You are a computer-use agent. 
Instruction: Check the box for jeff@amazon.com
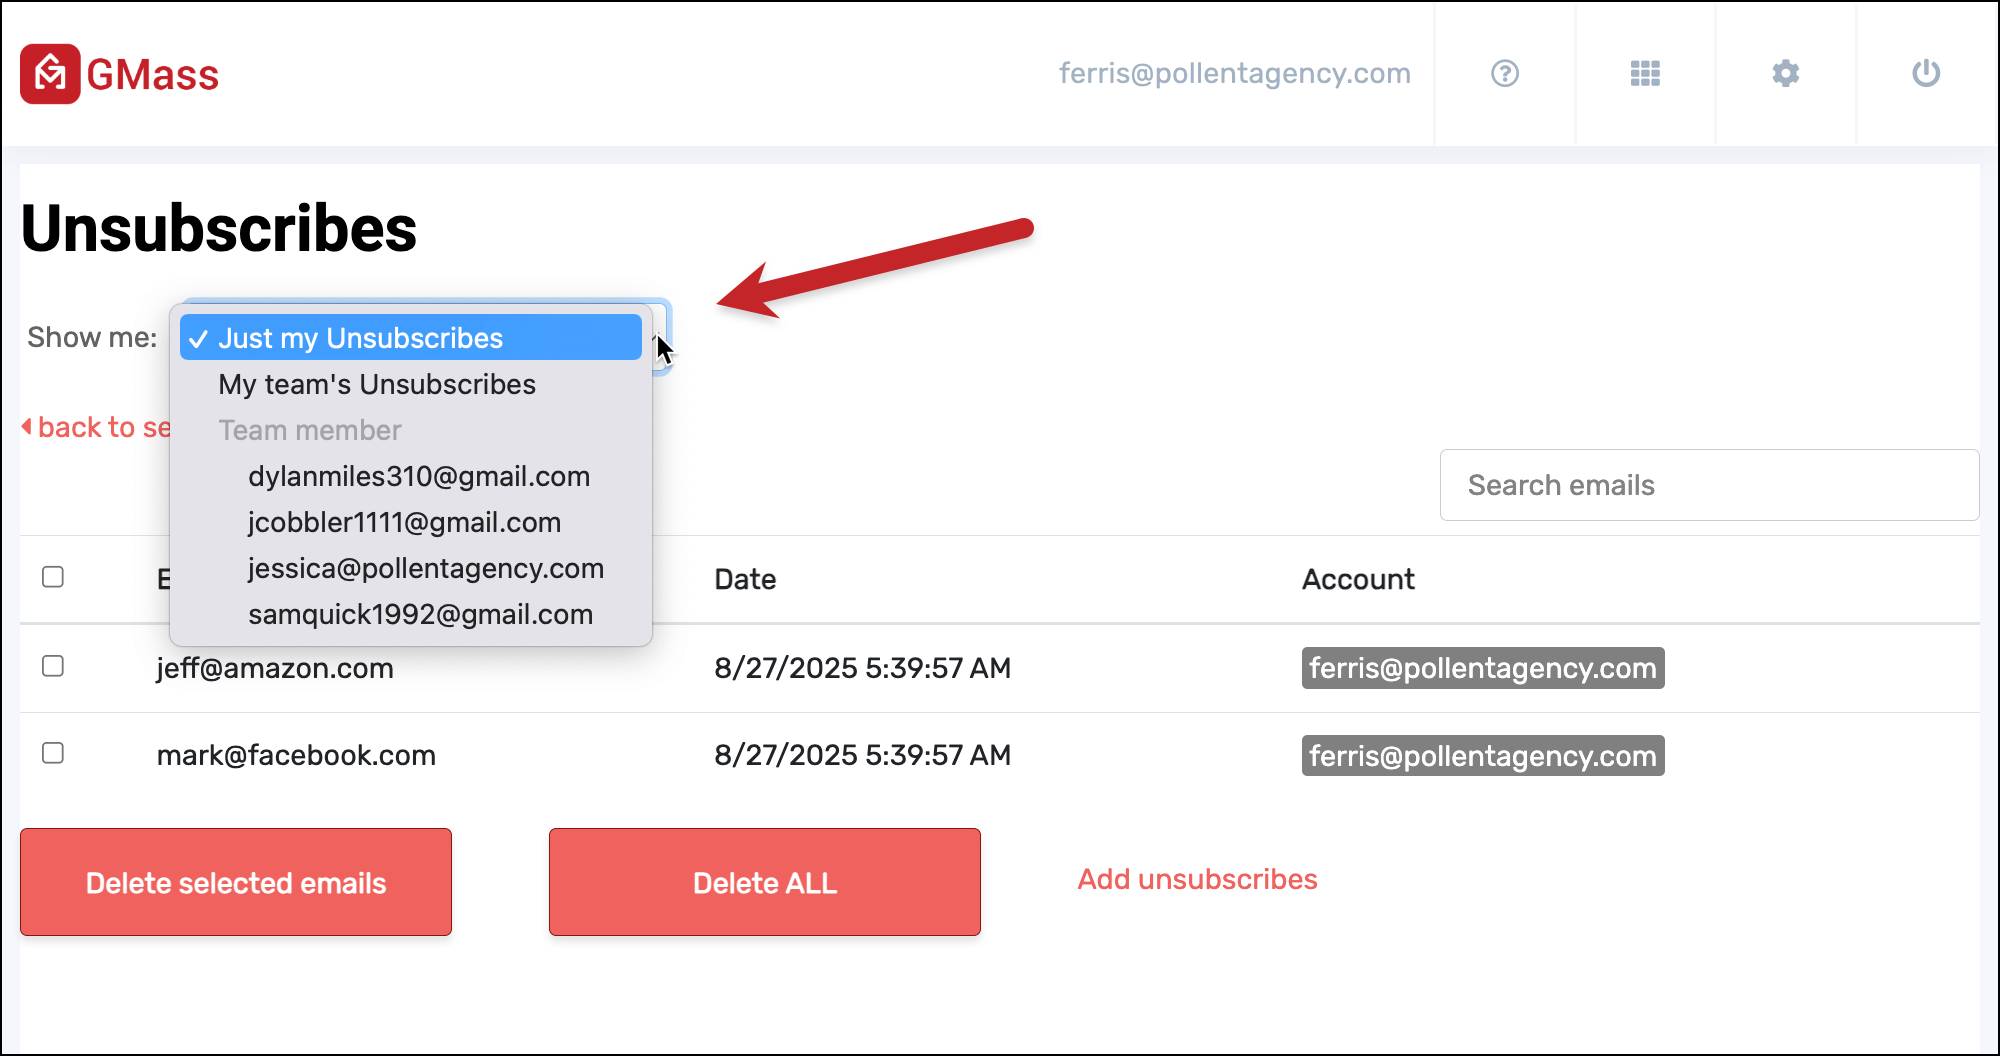(53, 666)
